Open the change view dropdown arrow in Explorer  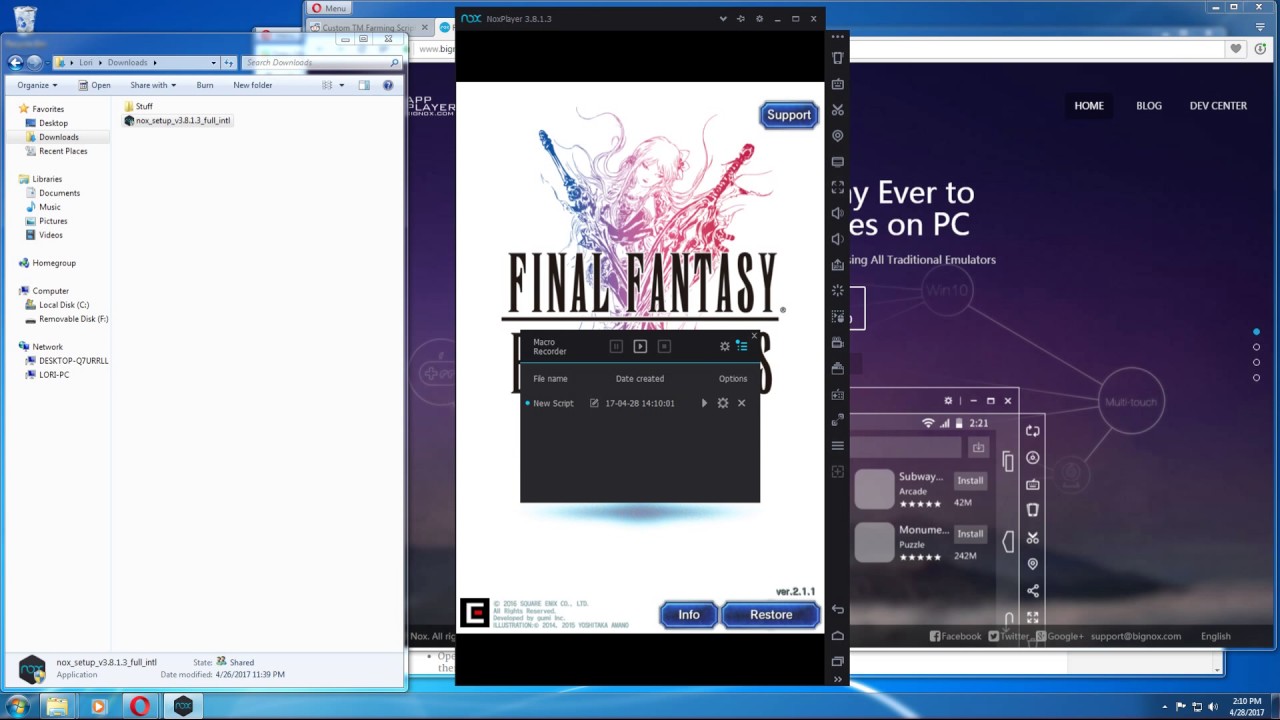click(x=342, y=85)
